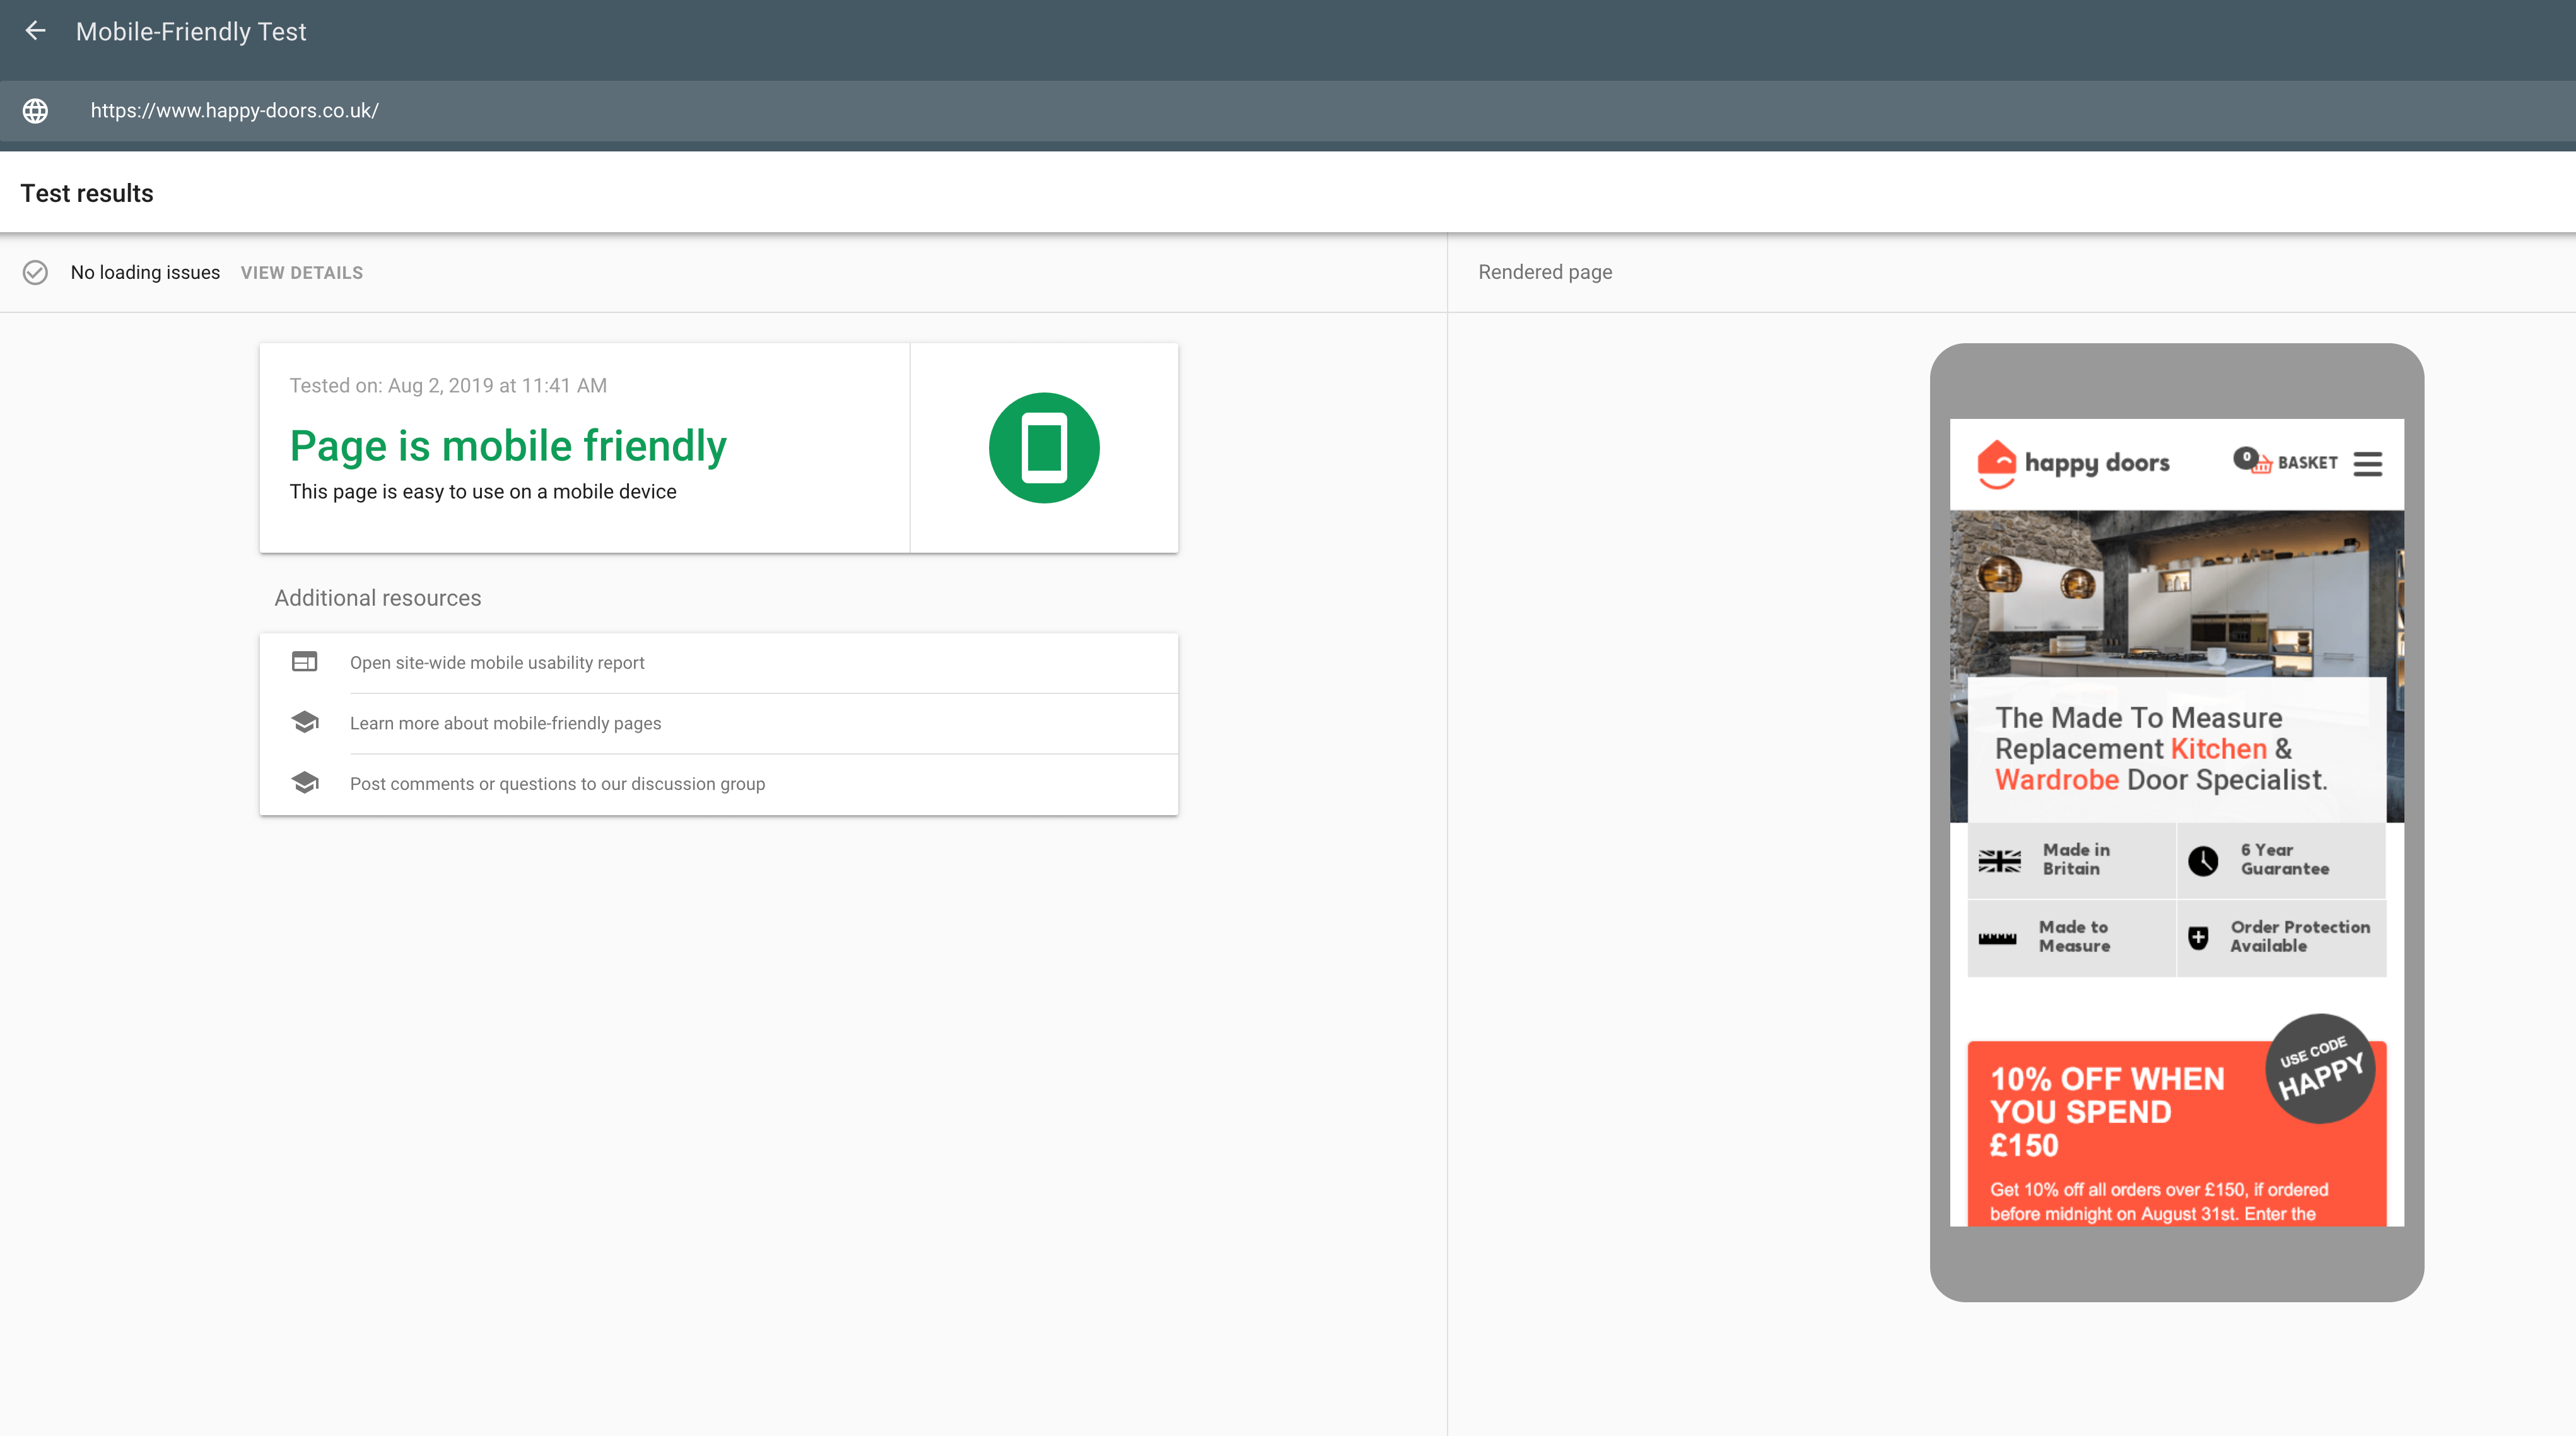The height and width of the screenshot is (1436, 2576).
Task: Go back using the arrow icon
Action: pos(36,31)
